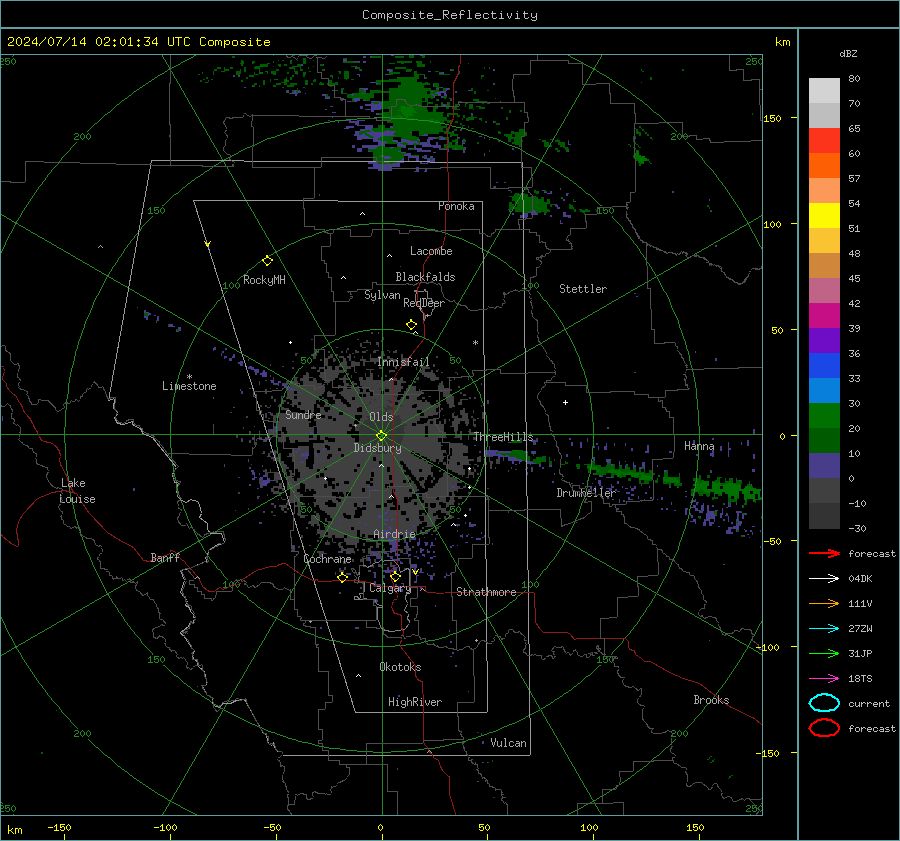Image resolution: width=900 pixels, height=841 pixels.
Task: Click the Limestone label
Action: (x=189, y=386)
